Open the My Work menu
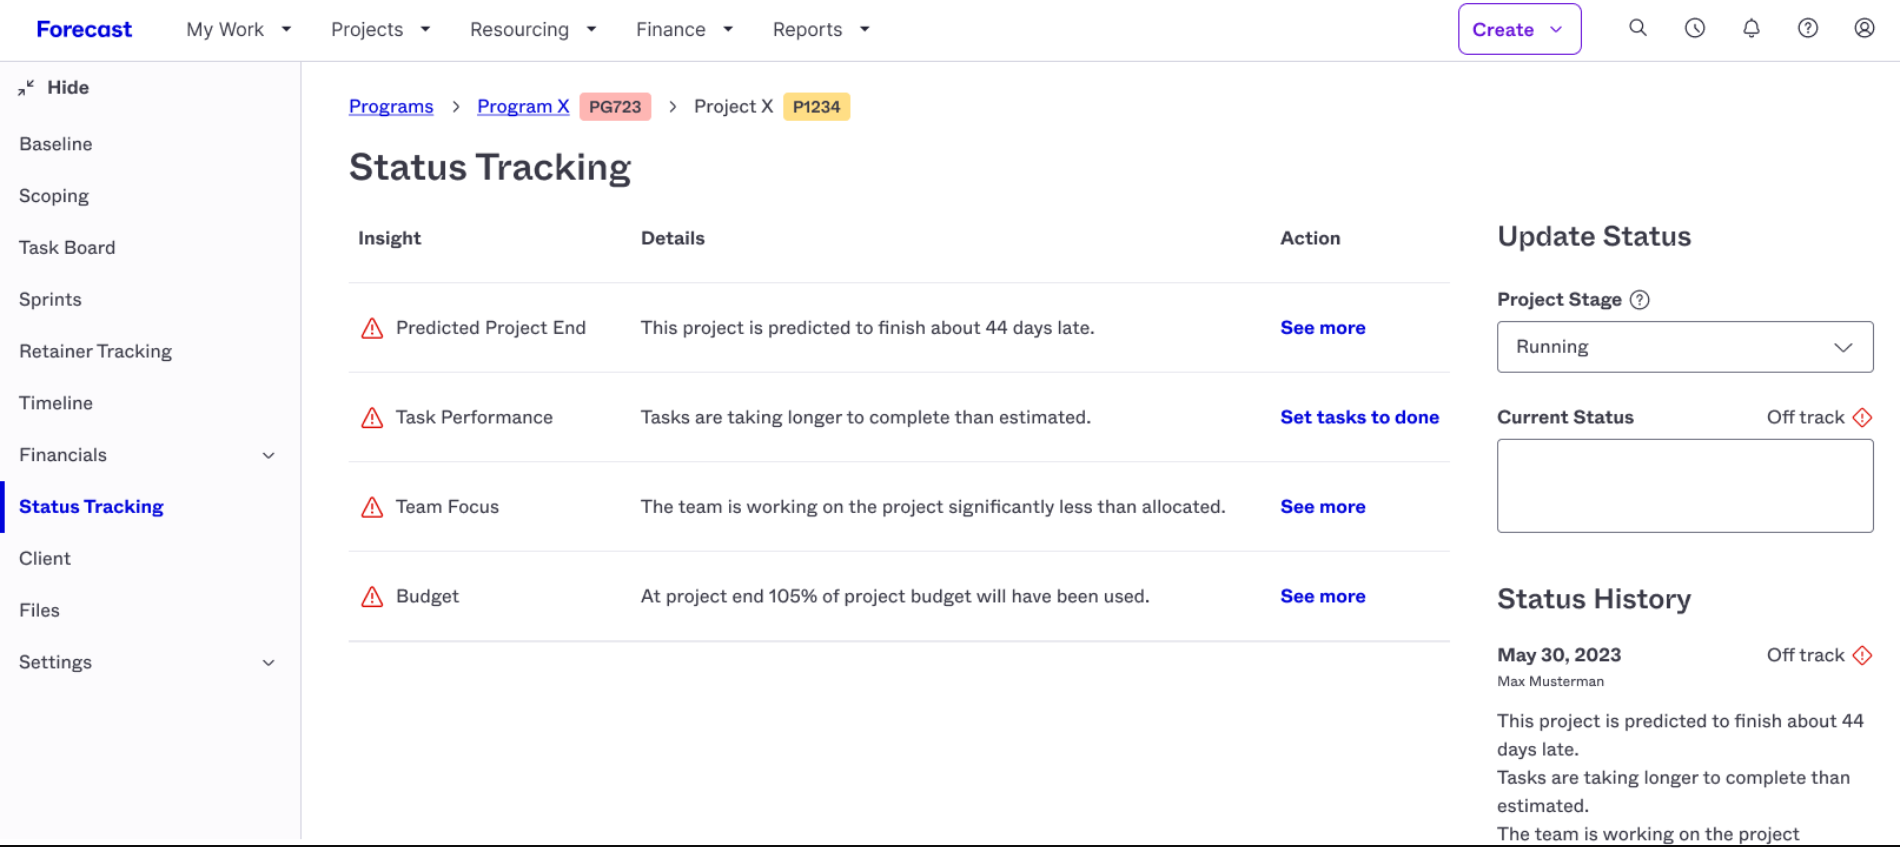 pyautogui.click(x=238, y=29)
